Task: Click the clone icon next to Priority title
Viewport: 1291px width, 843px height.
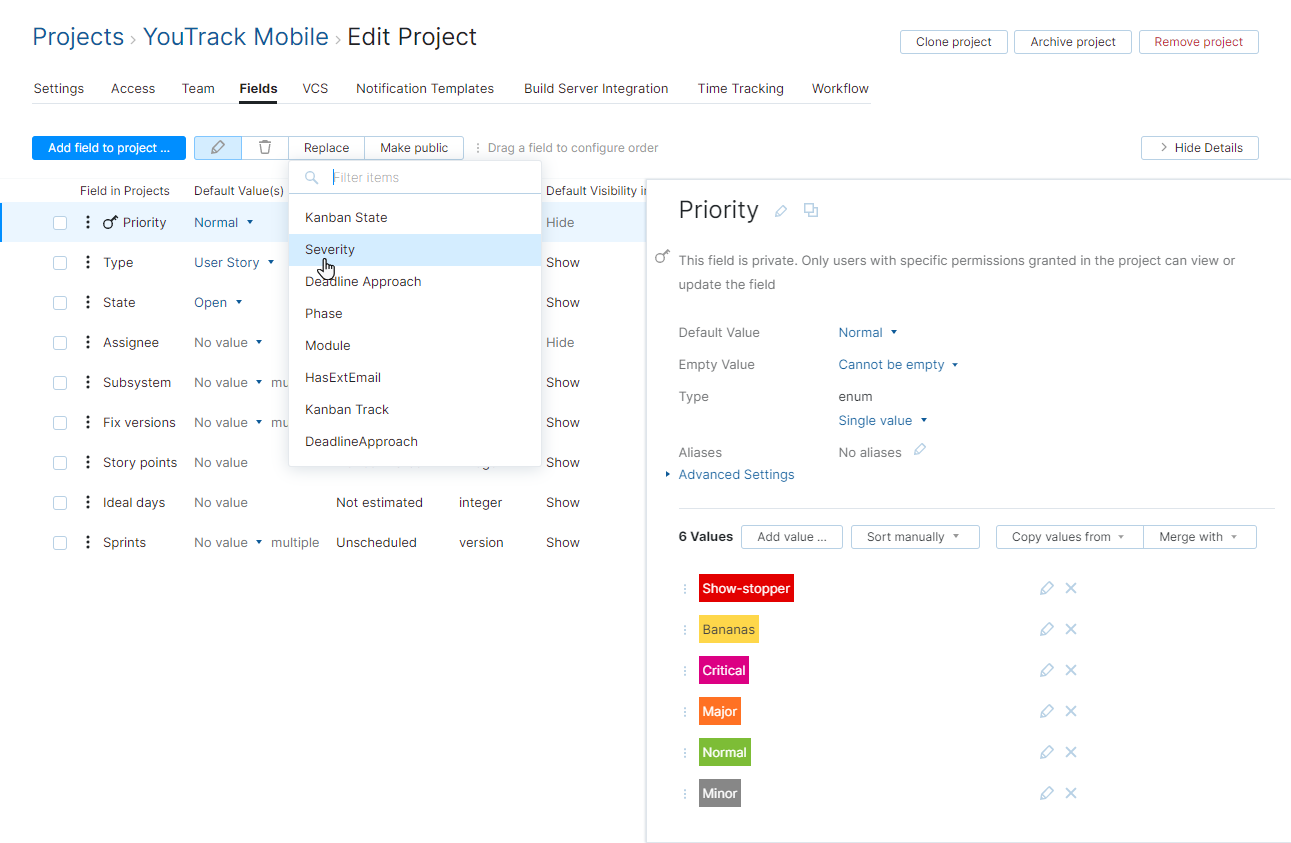Action: 811,211
